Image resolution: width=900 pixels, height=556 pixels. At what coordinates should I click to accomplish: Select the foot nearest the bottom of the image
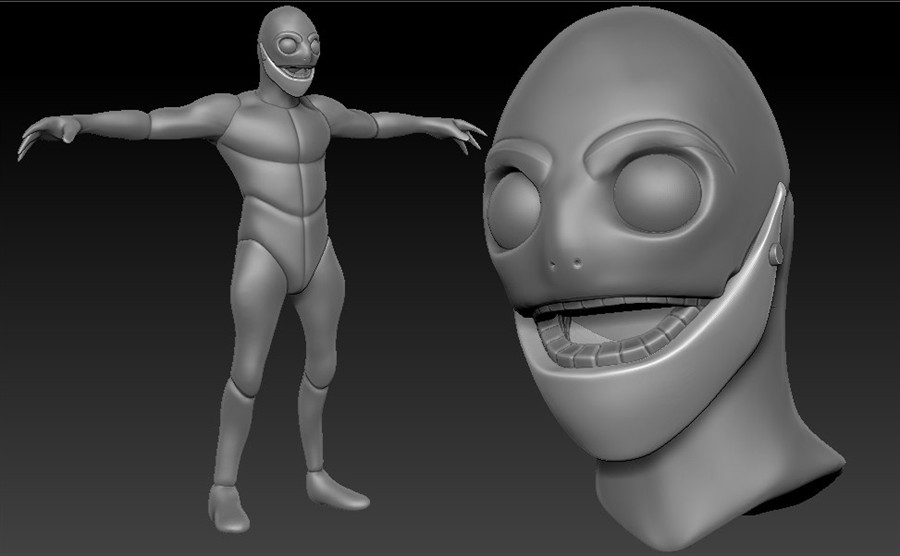point(229,508)
